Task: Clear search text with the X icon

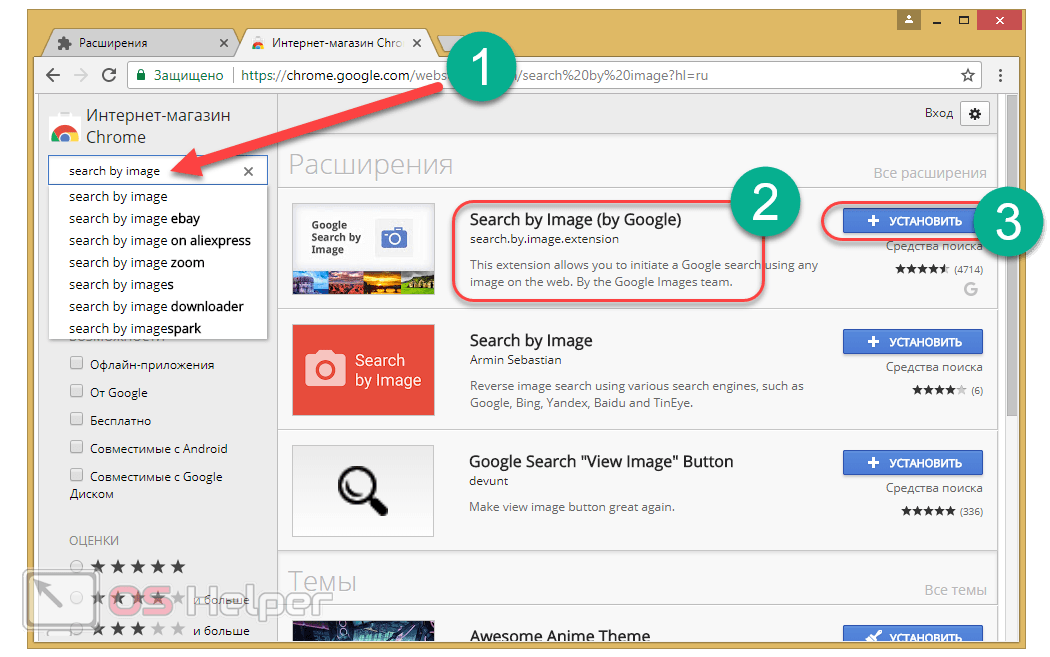Action: click(249, 171)
